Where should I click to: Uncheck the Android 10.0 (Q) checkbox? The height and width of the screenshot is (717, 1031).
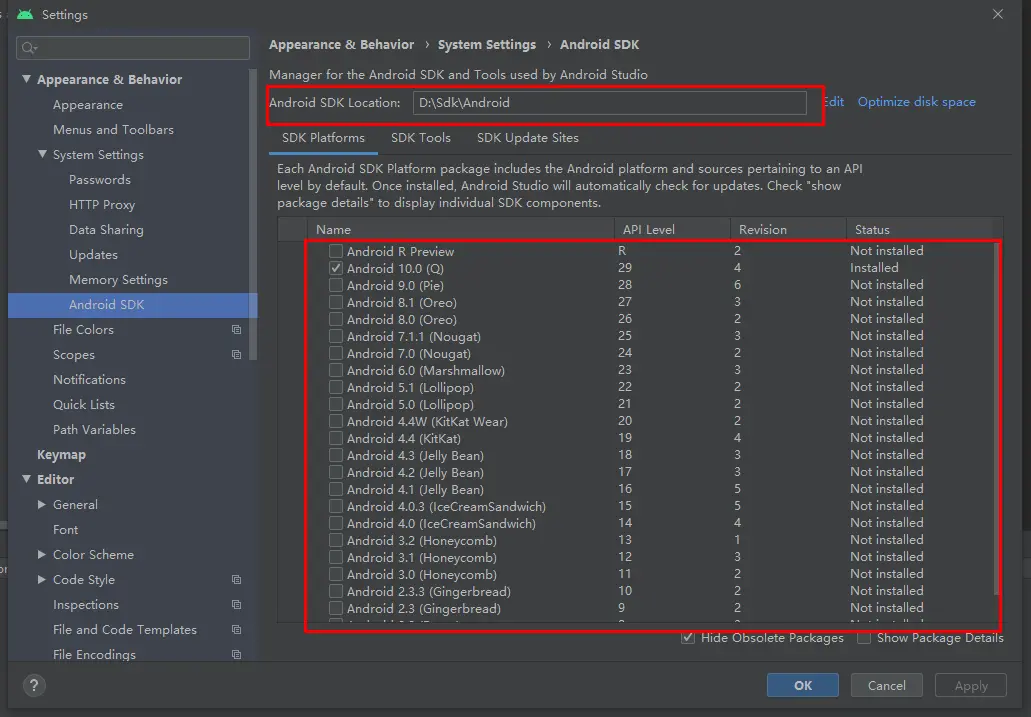click(336, 268)
